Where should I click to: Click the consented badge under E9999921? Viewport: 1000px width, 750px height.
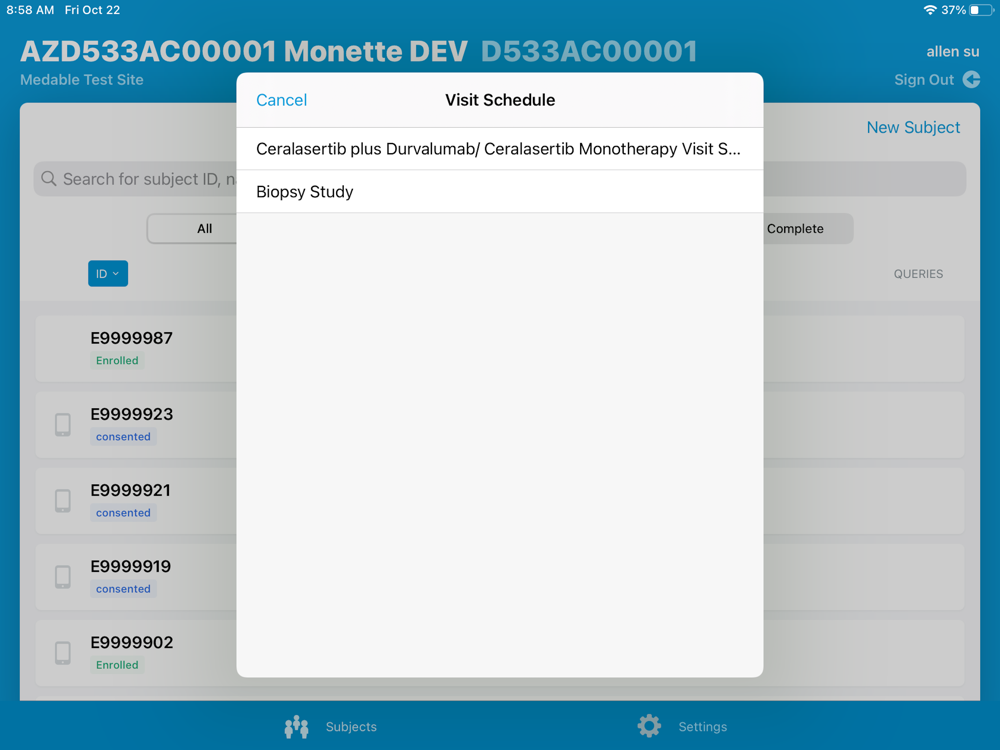tap(123, 513)
